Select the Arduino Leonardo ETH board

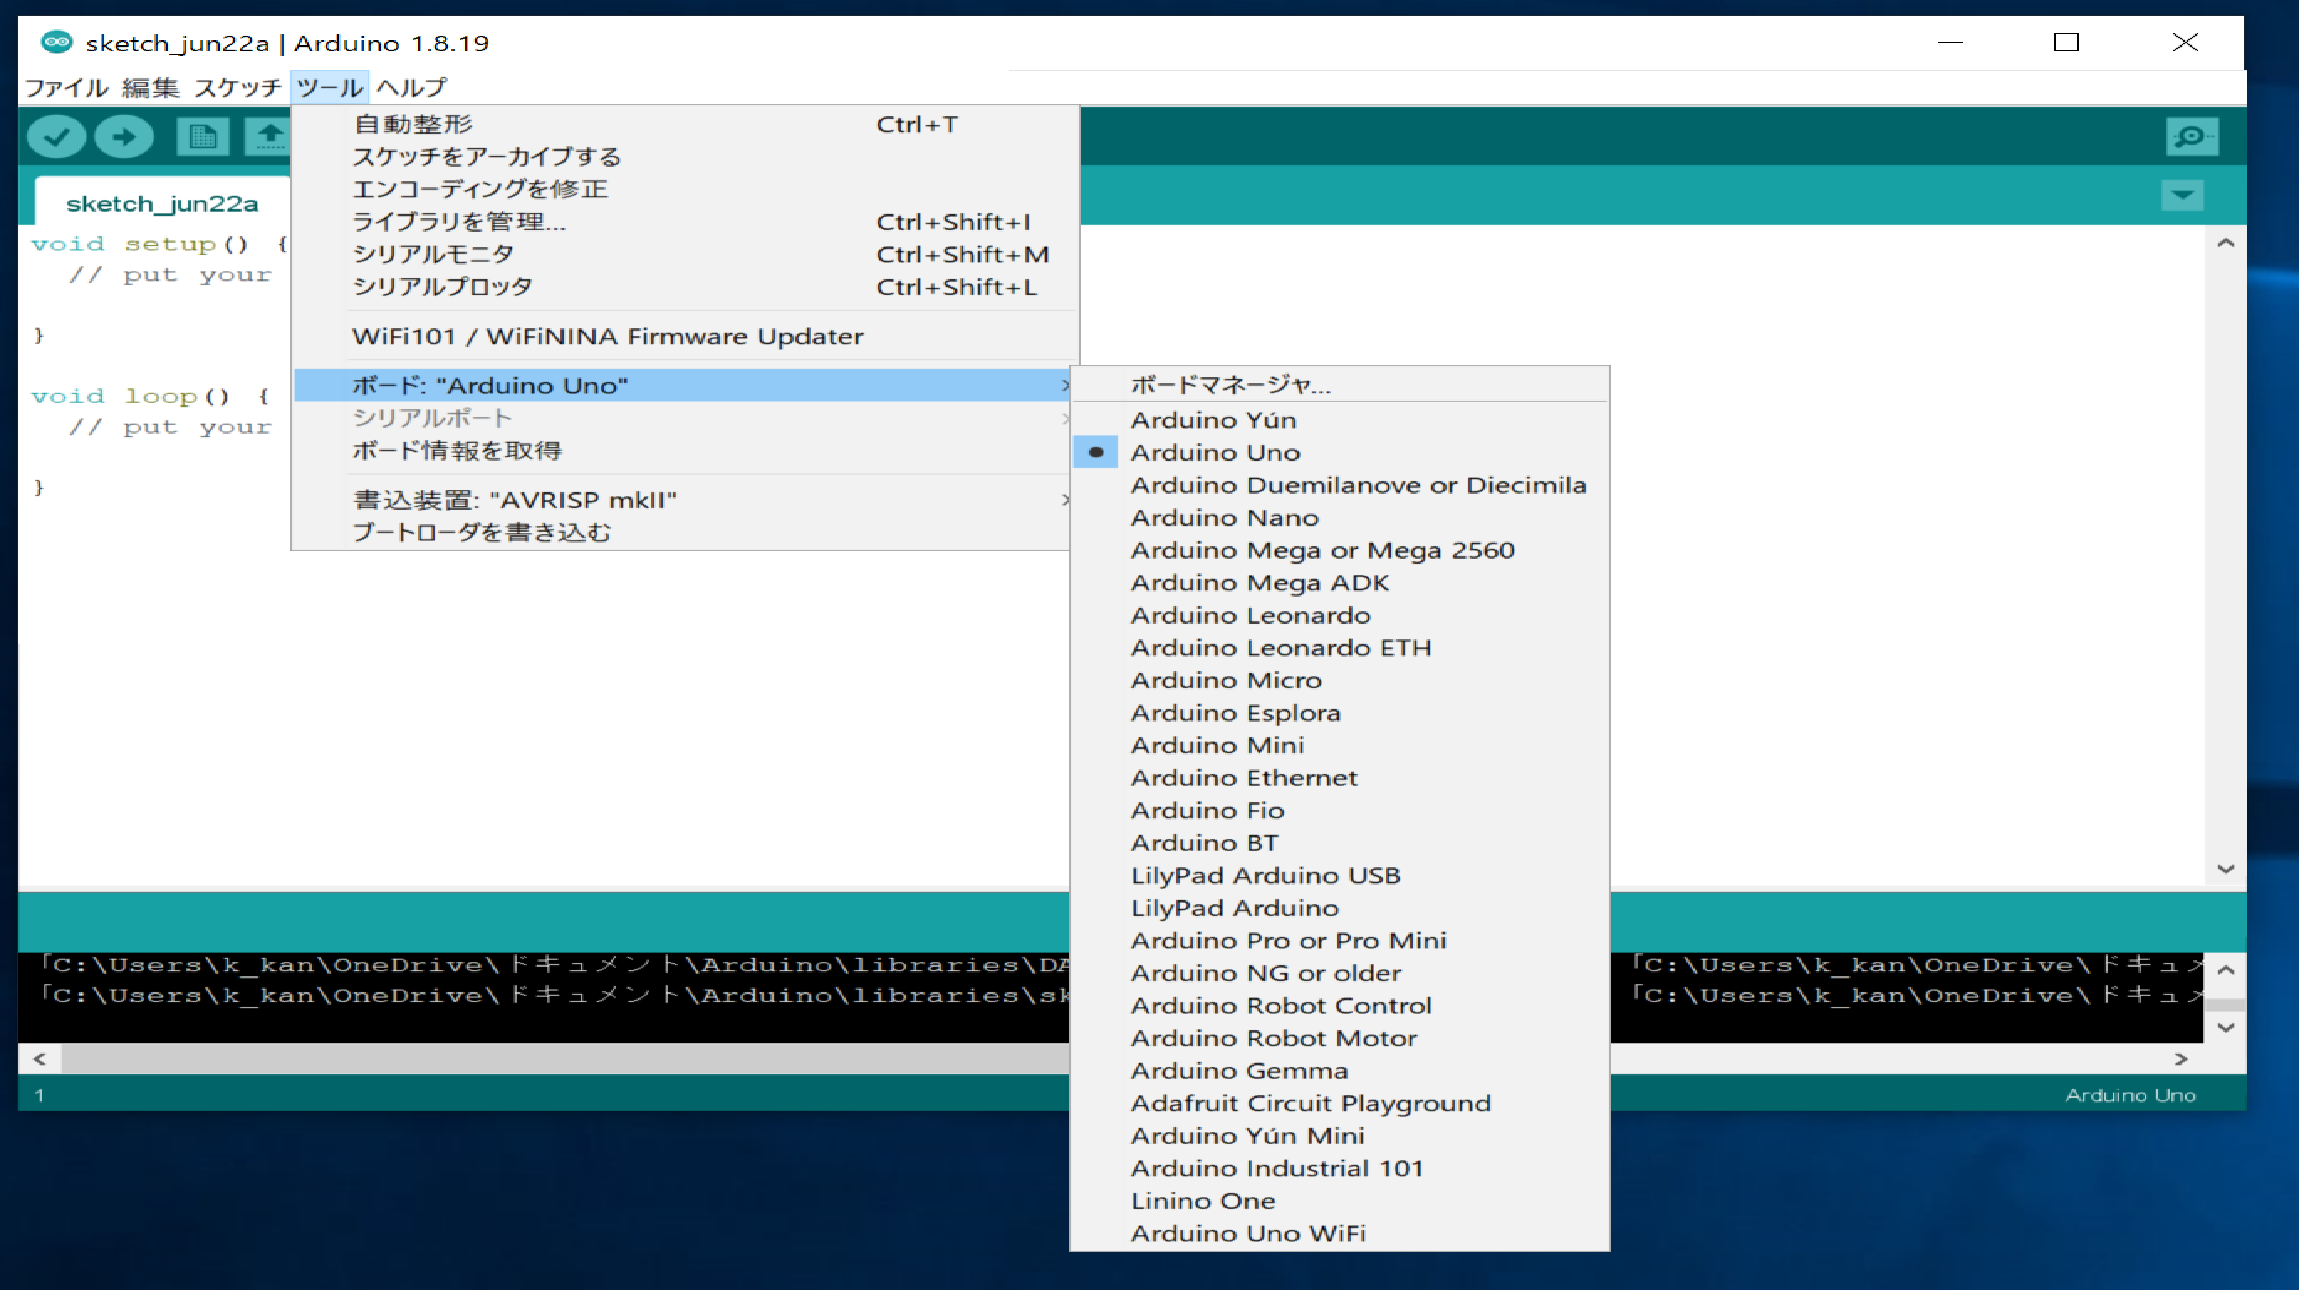click(x=1340, y=648)
